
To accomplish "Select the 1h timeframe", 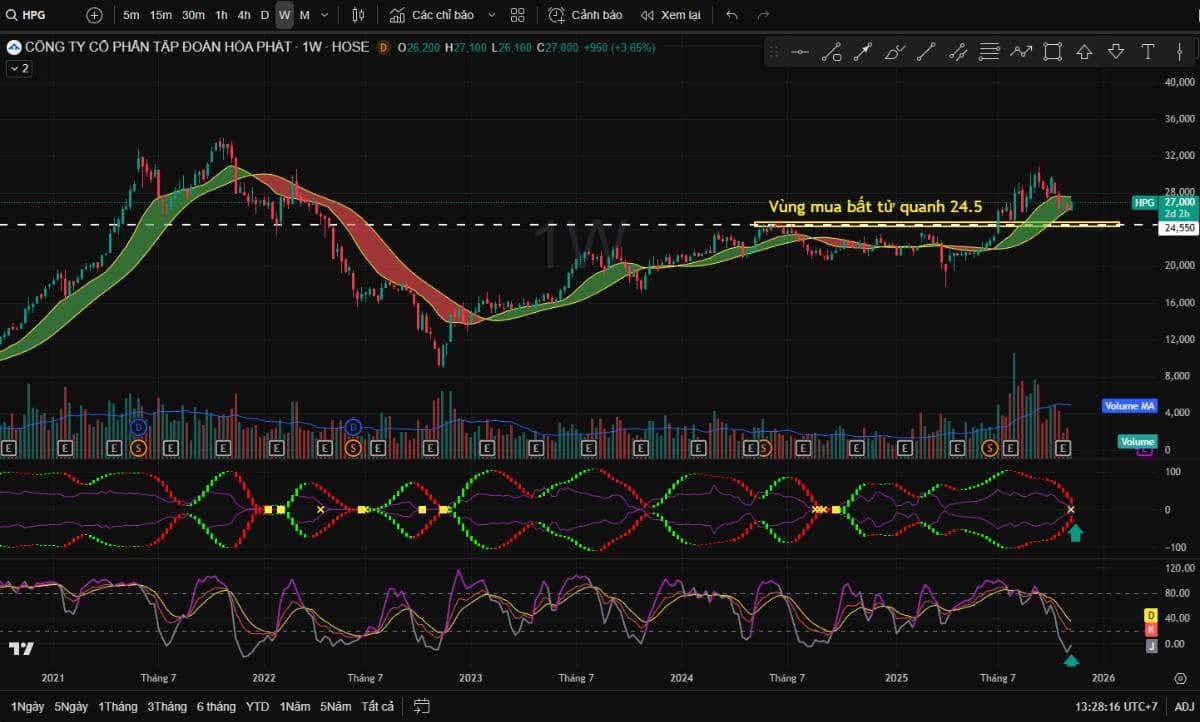I will click(x=221, y=15).
